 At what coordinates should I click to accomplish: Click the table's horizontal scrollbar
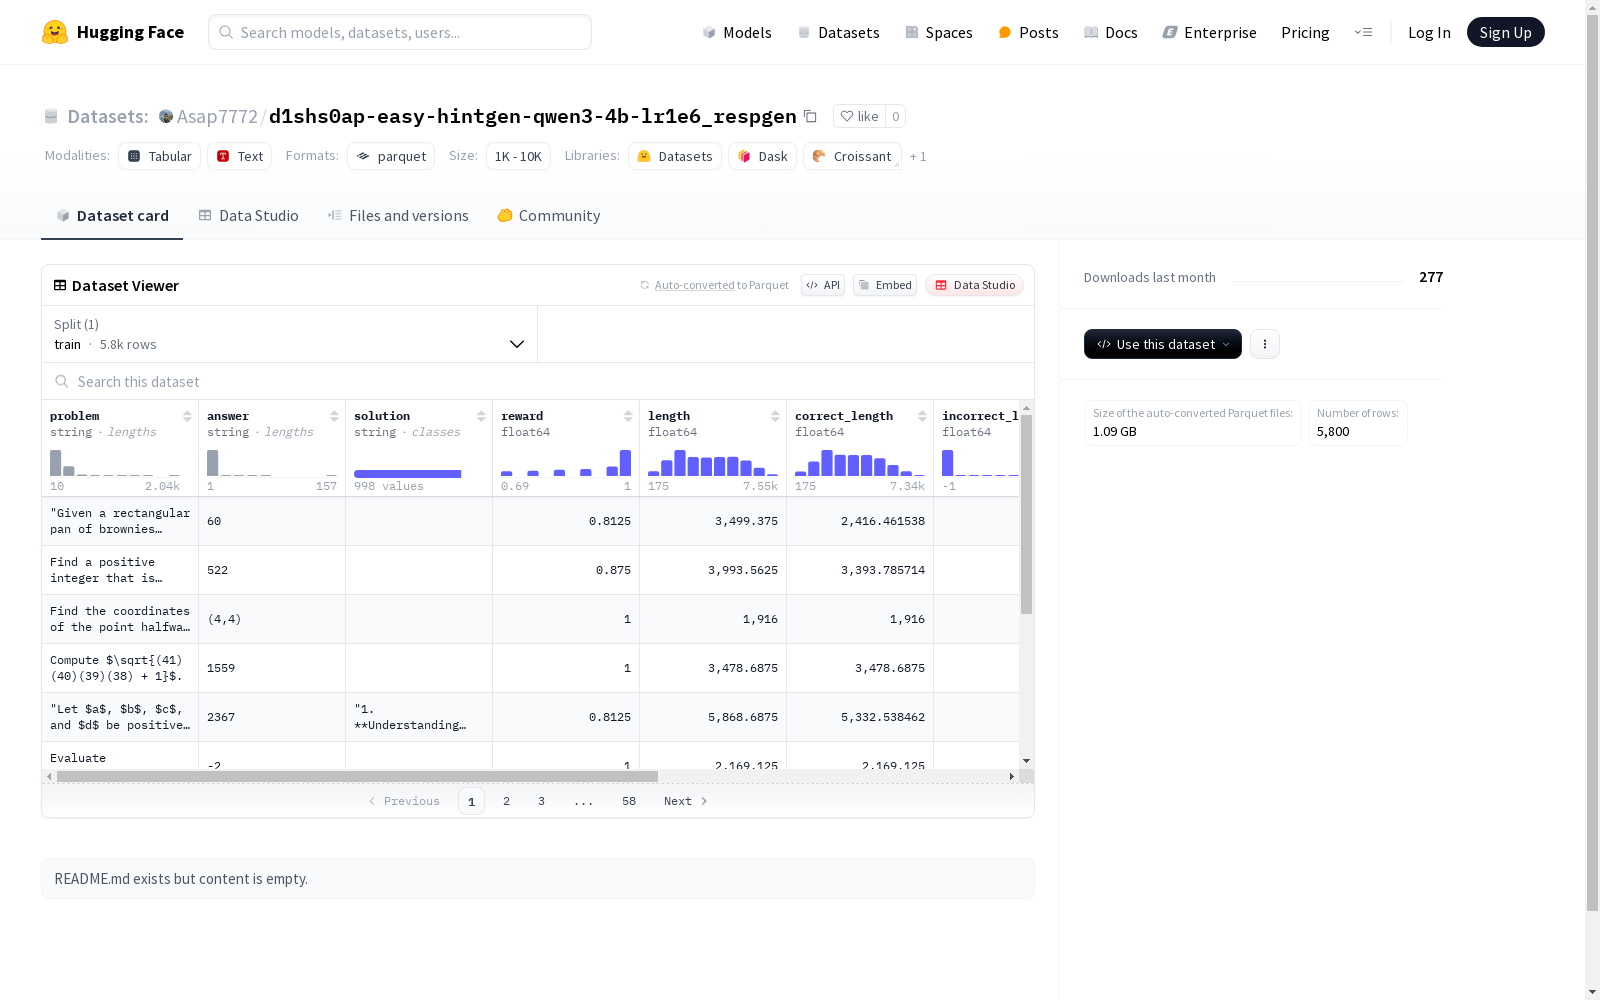point(357,776)
